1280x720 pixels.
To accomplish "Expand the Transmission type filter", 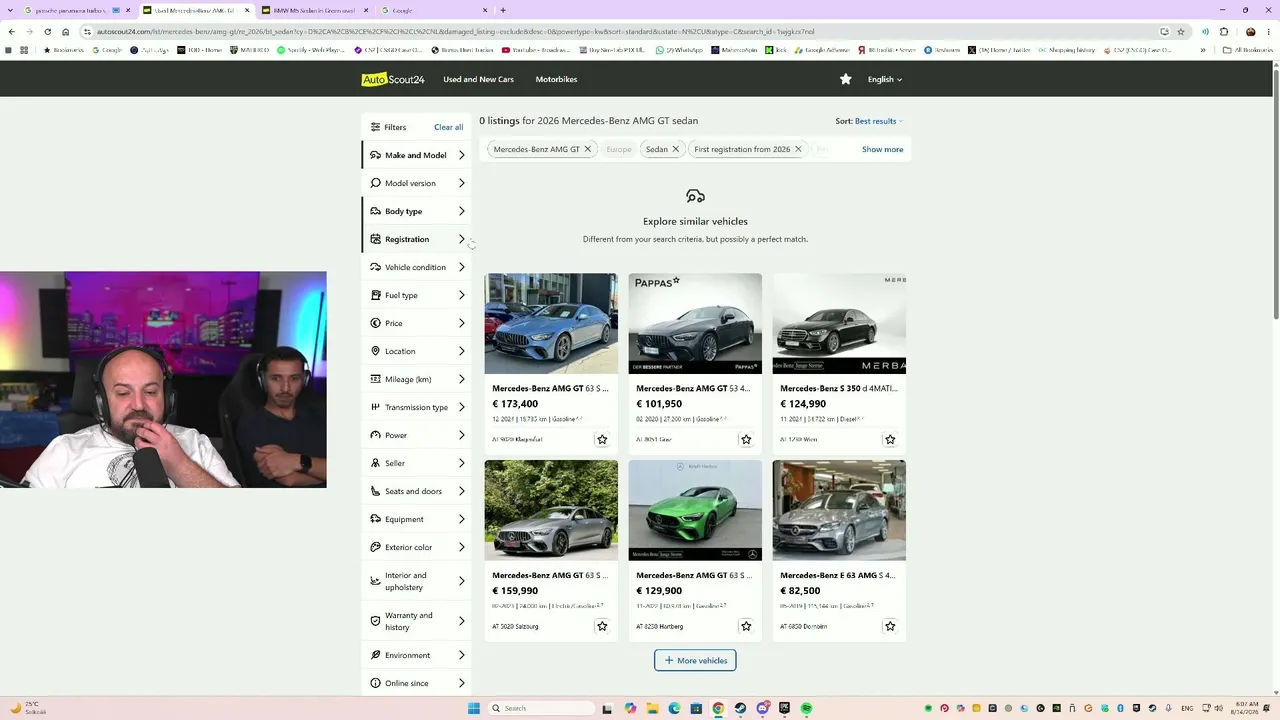I will pyautogui.click(x=416, y=407).
